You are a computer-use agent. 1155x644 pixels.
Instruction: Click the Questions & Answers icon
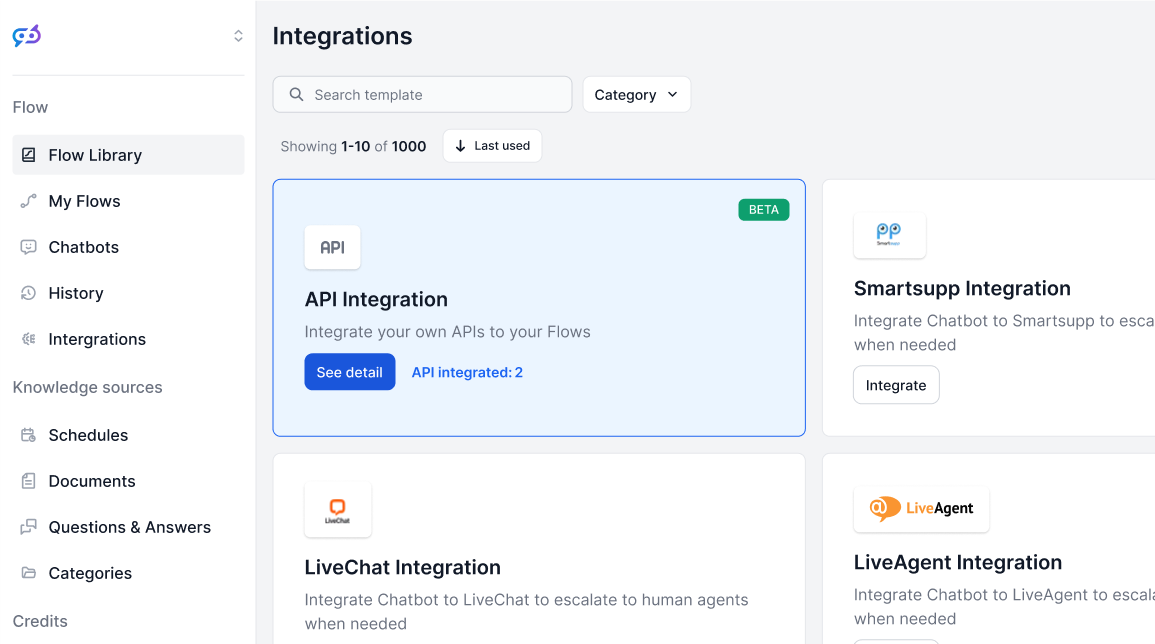[31, 527]
